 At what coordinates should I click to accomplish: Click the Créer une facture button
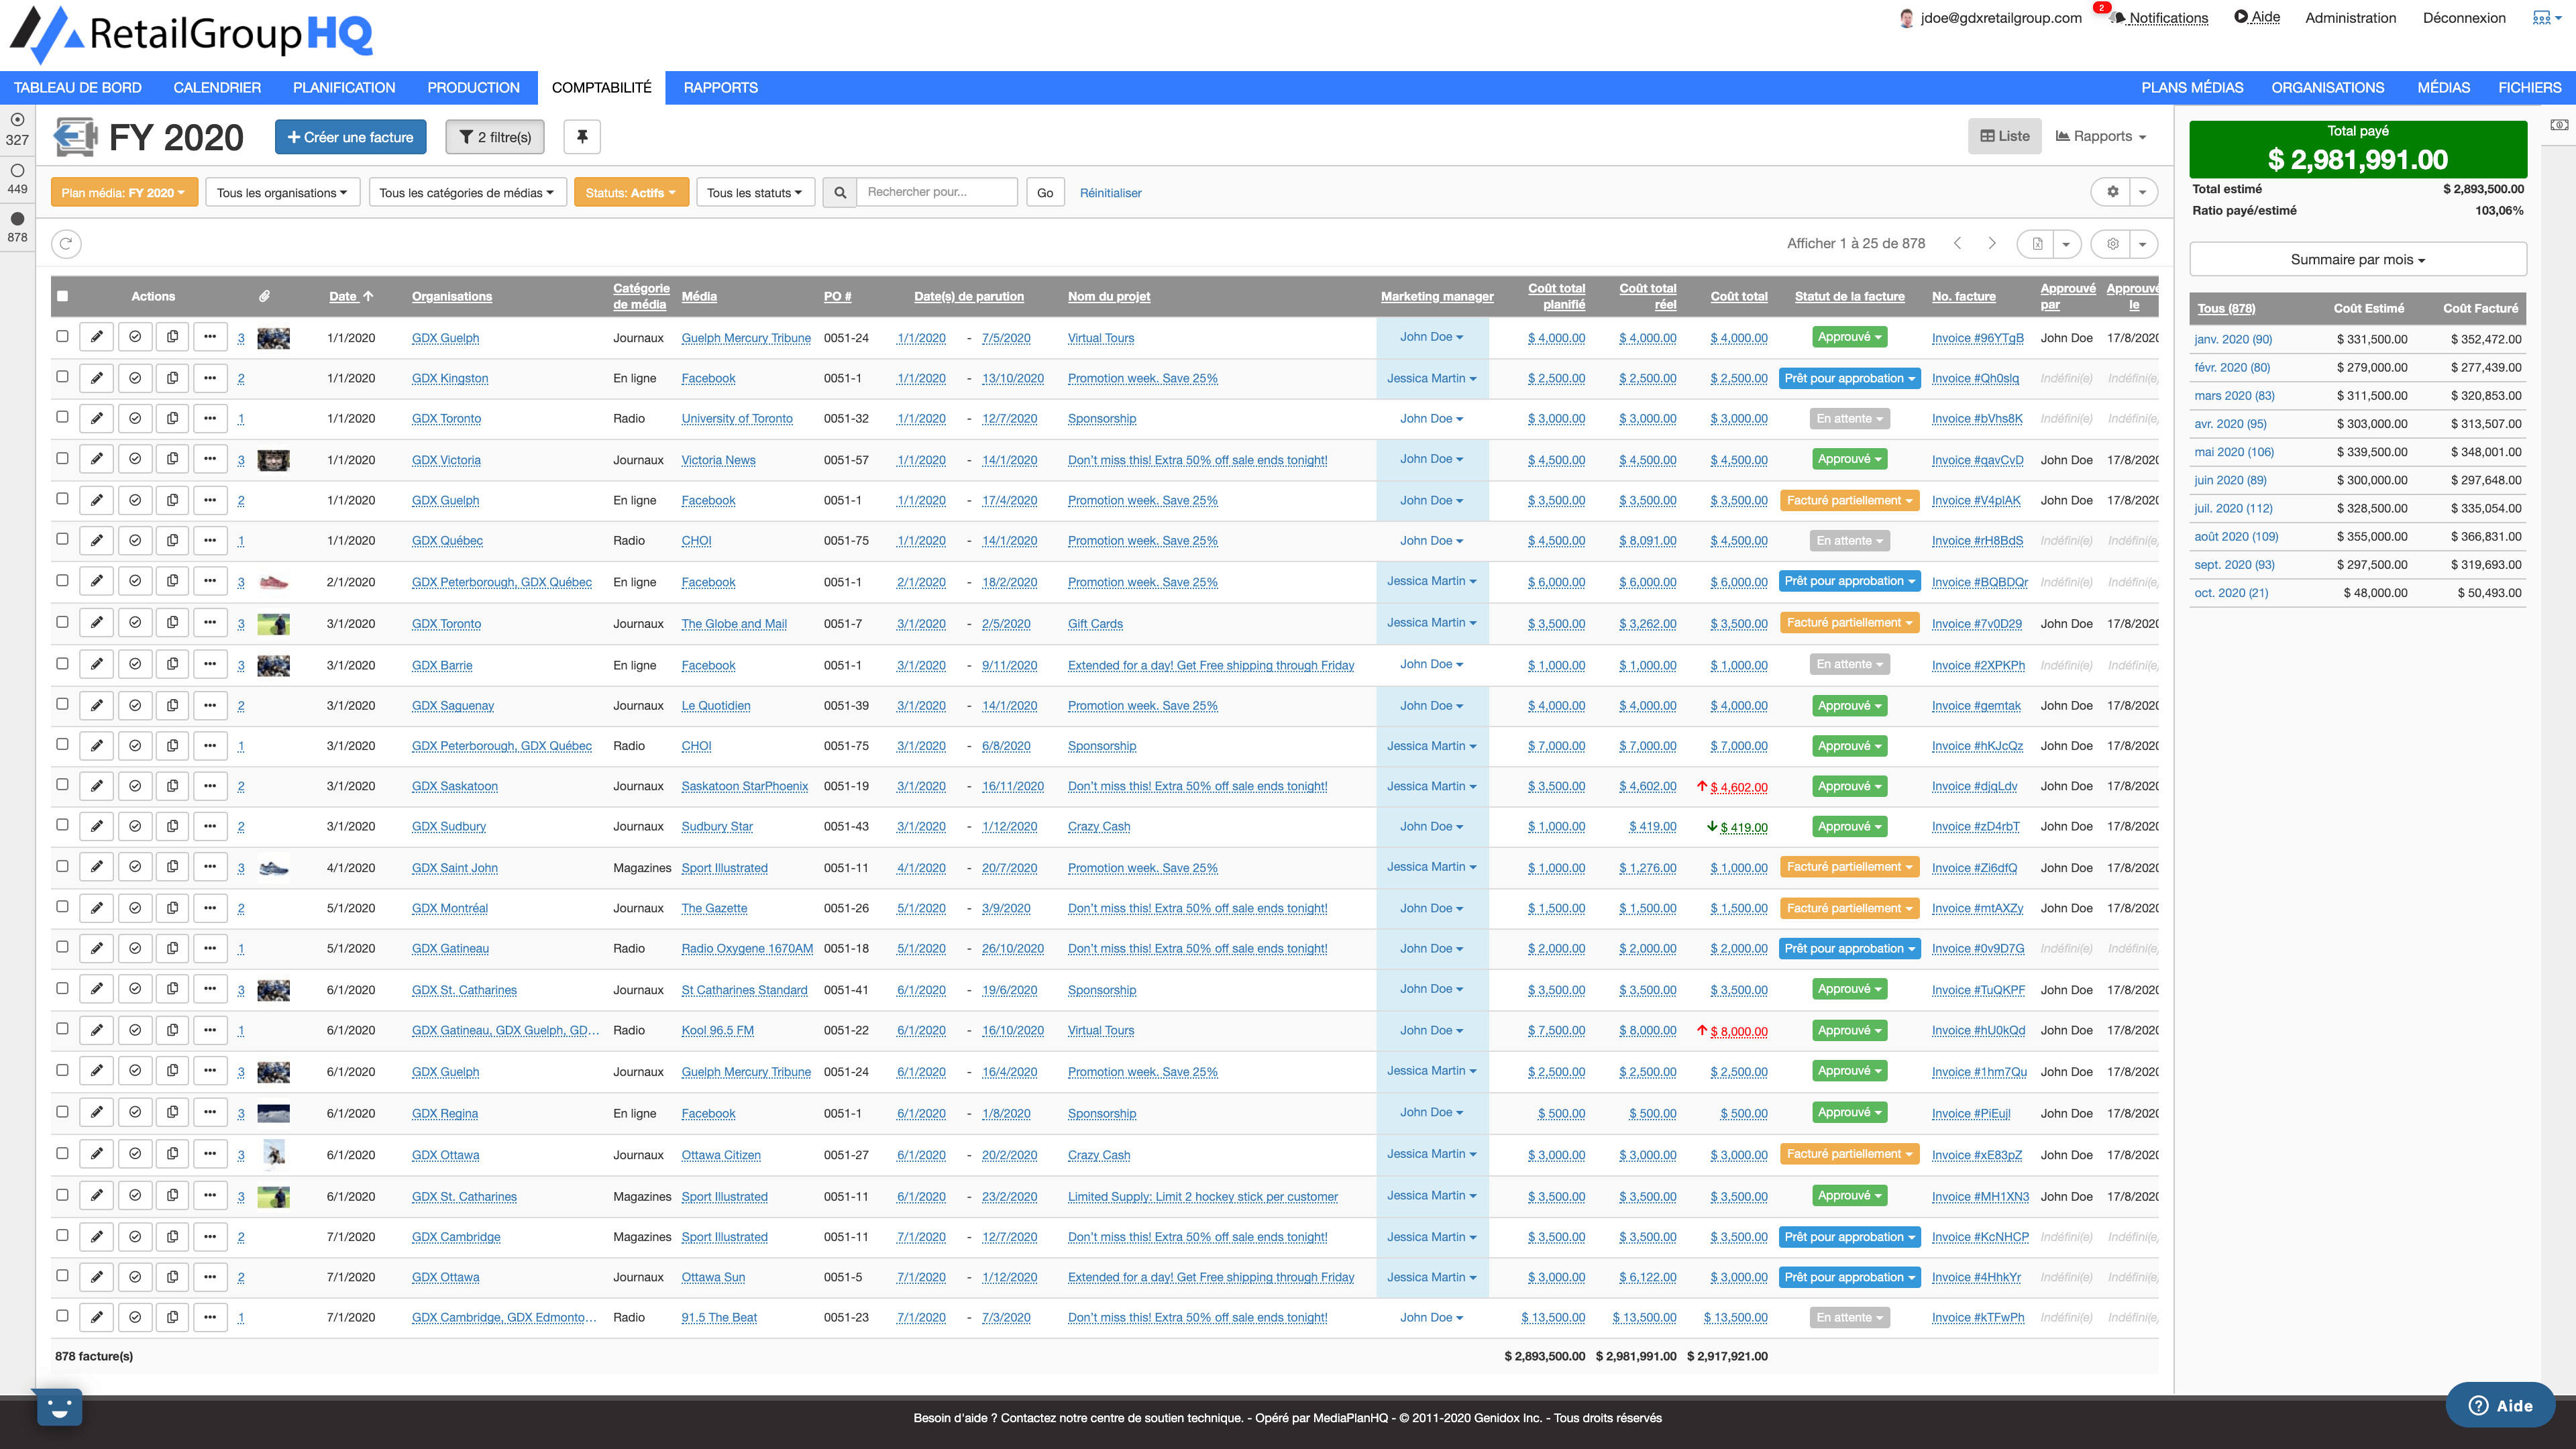pyautogui.click(x=350, y=137)
